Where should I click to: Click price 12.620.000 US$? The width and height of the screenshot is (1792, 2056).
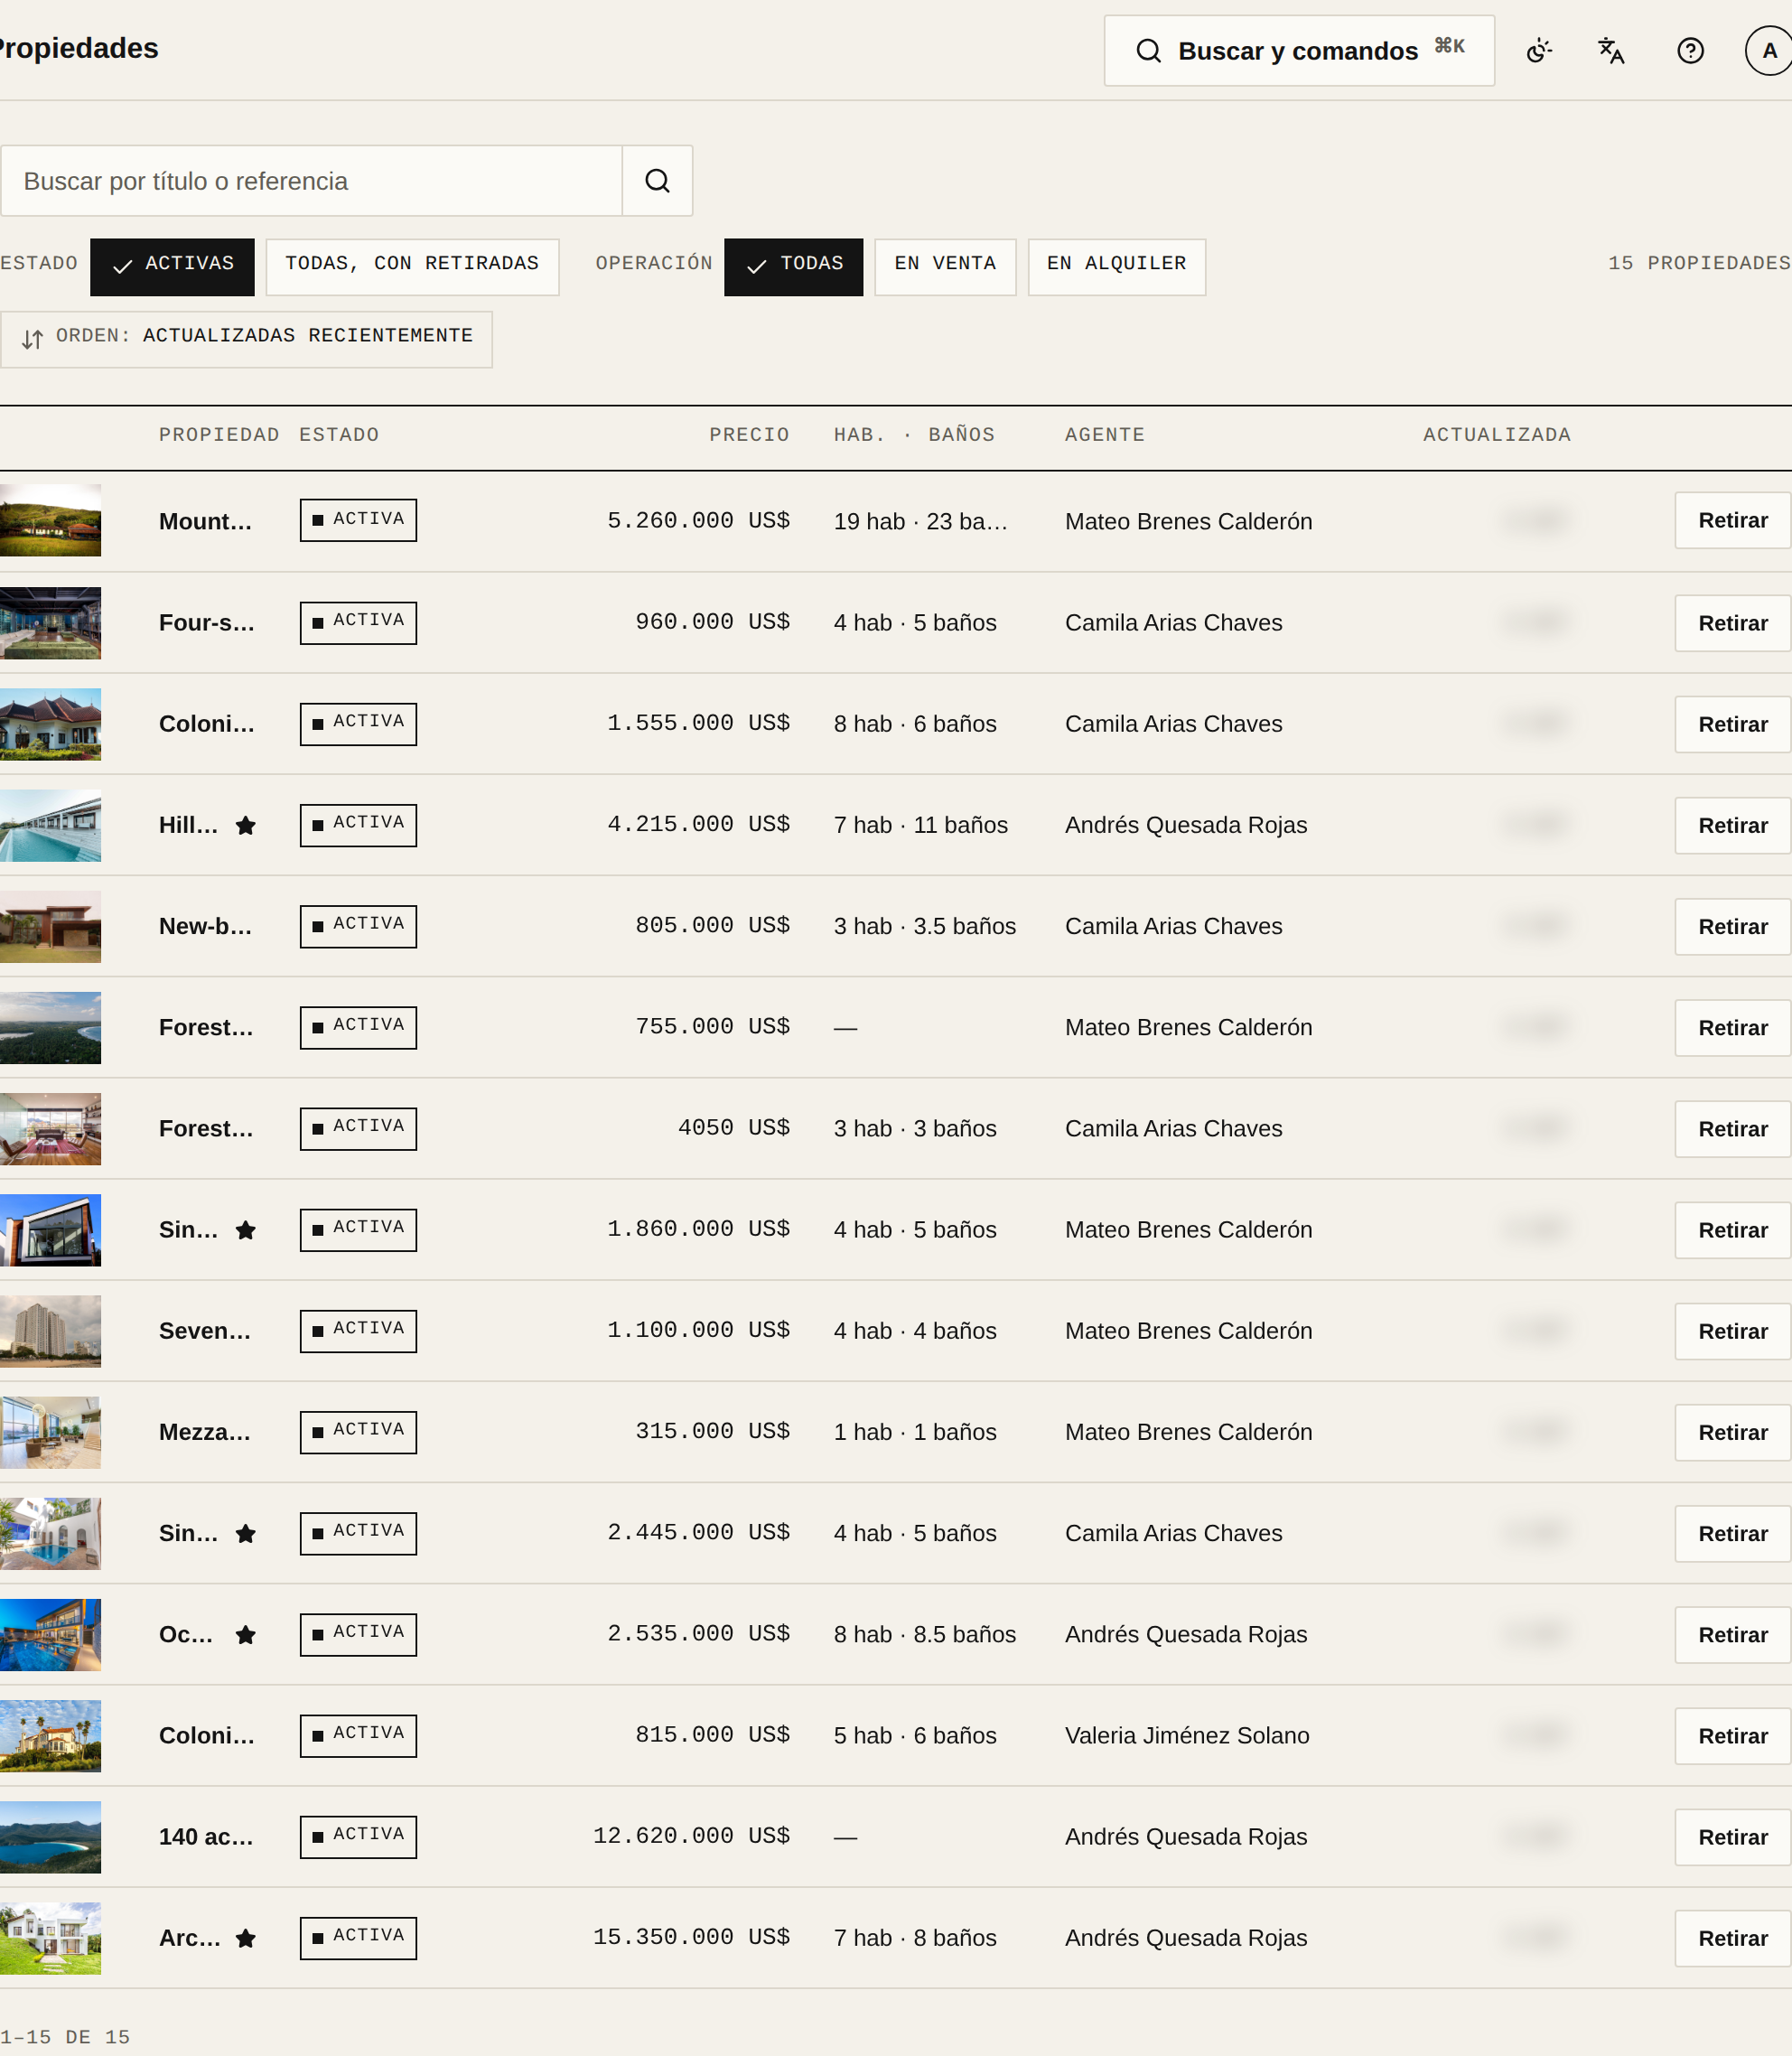(691, 1836)
